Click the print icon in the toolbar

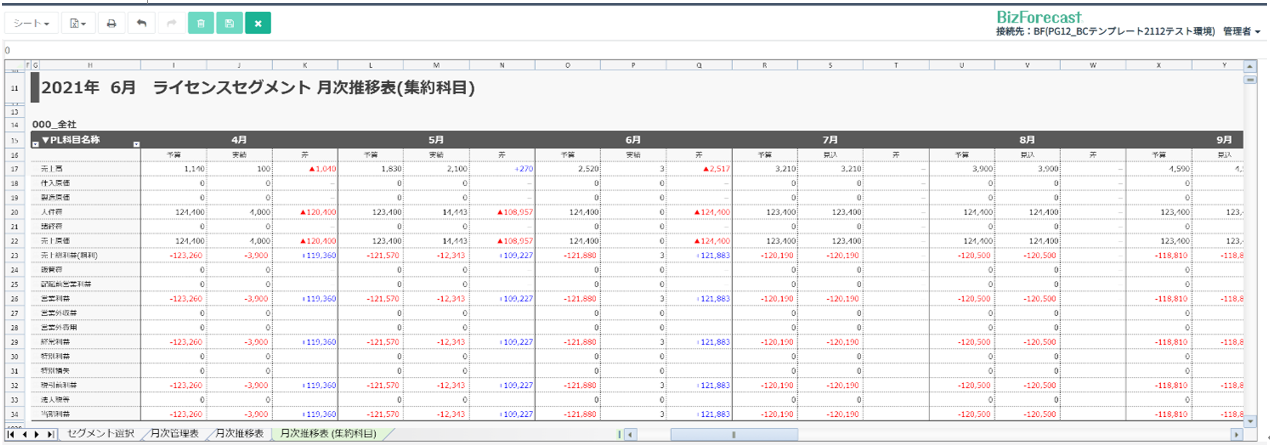[x=112, y=23]
